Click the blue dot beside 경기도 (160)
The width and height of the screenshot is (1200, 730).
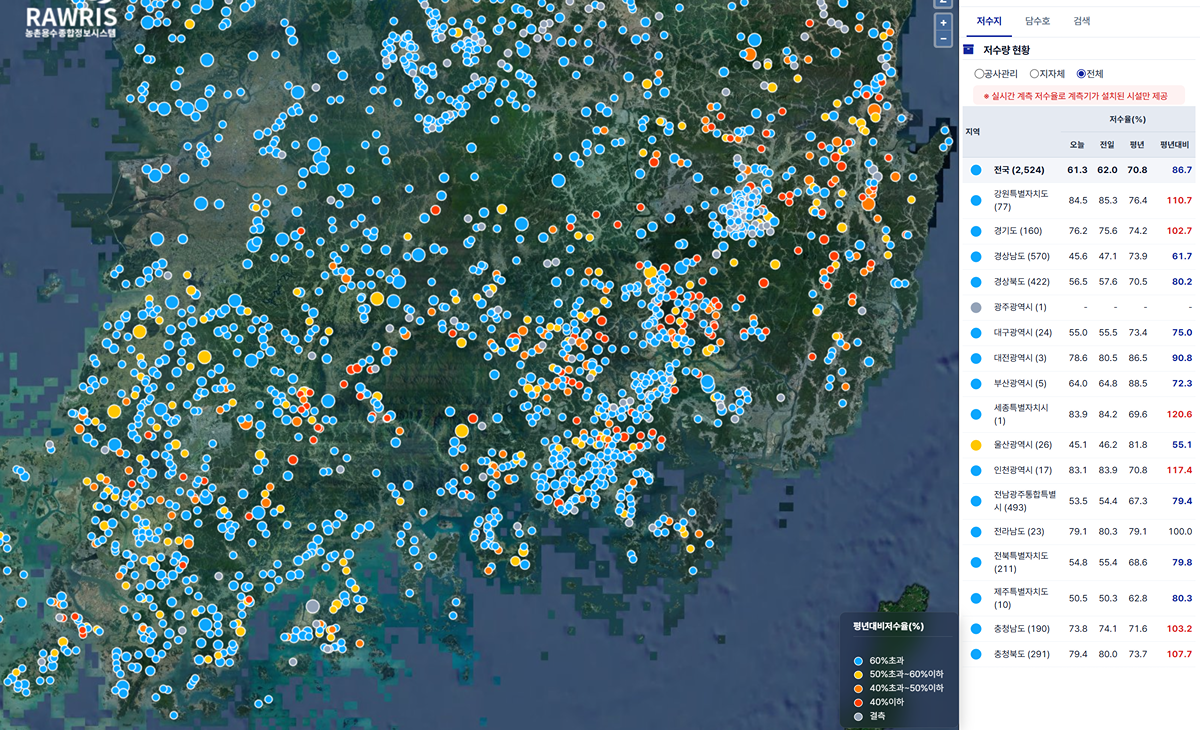(x=976, y=231)
